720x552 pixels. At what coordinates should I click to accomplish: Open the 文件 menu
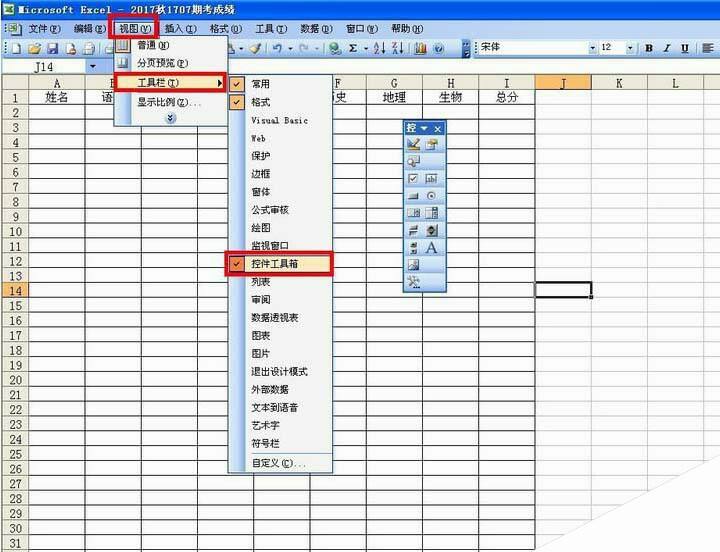(x=44, y=28)
